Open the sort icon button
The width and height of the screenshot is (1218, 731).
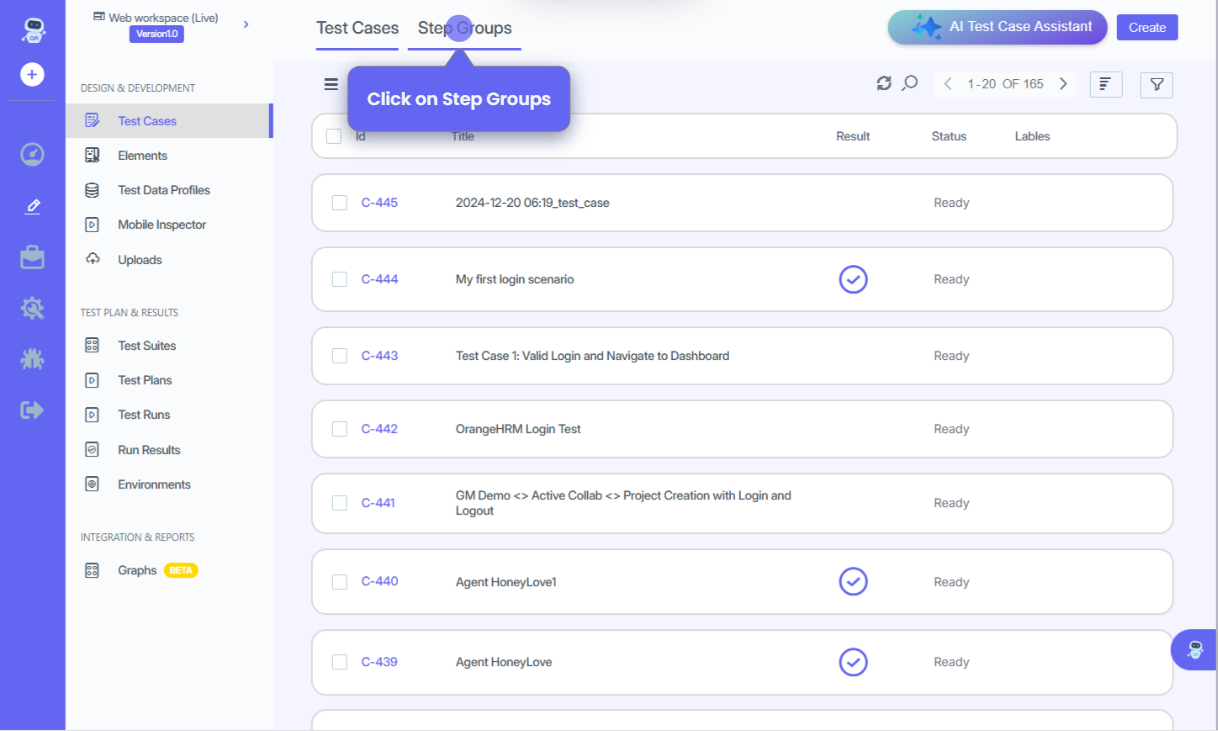1105,85
